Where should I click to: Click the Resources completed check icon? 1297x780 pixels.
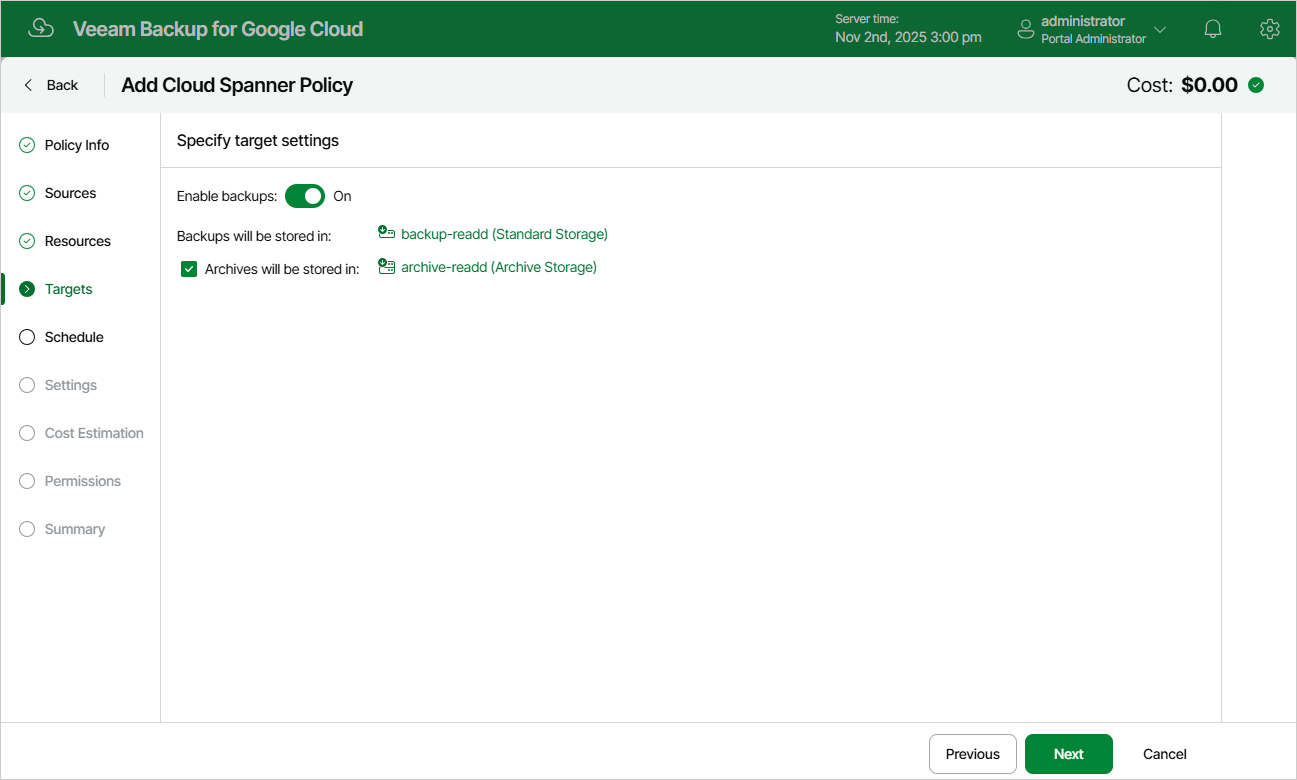click(x=27, y=241)
